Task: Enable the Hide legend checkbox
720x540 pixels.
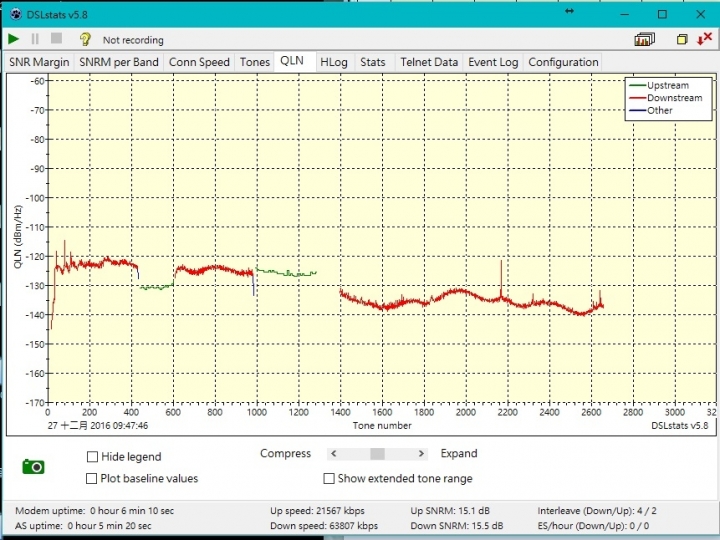Action: coord(92,456)
